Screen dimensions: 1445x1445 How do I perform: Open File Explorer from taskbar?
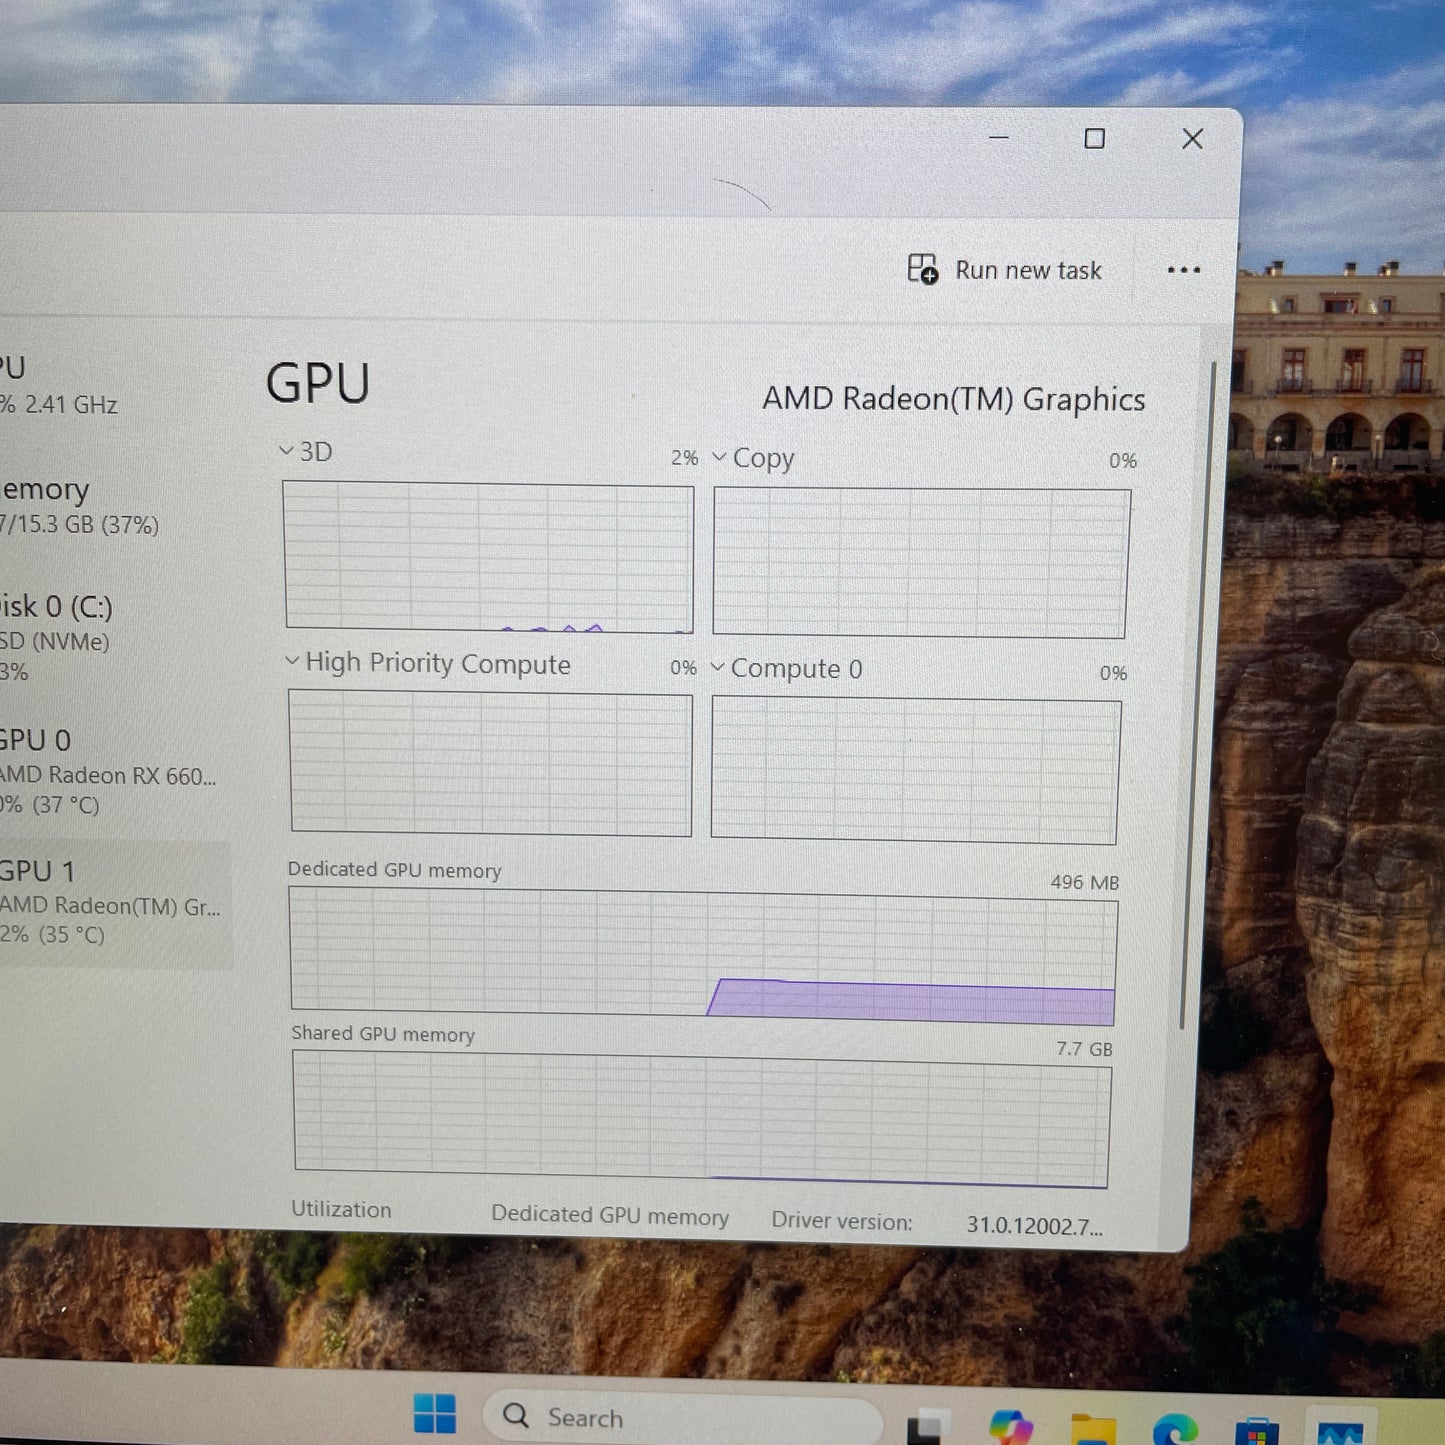click(x=1093, y=1430)
